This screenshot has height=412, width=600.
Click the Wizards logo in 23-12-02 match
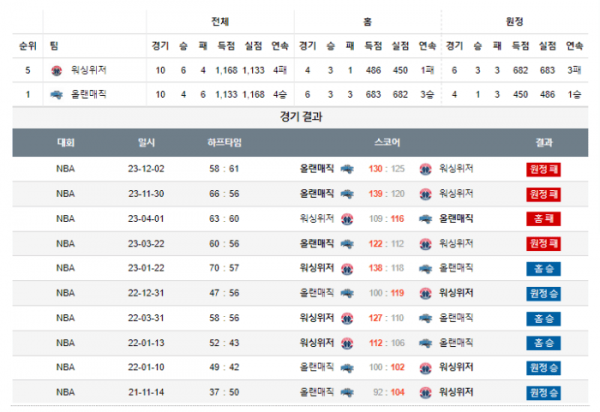[x=425, y=169]
